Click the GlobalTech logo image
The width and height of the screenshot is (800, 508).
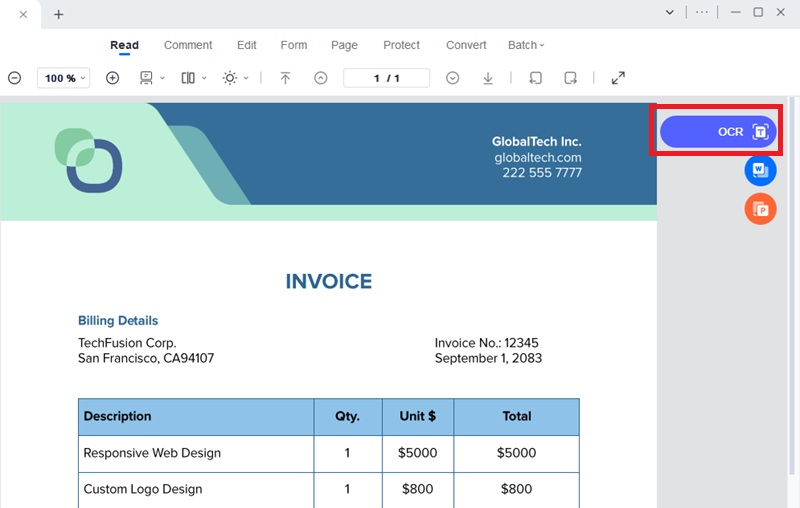[88, 160]
